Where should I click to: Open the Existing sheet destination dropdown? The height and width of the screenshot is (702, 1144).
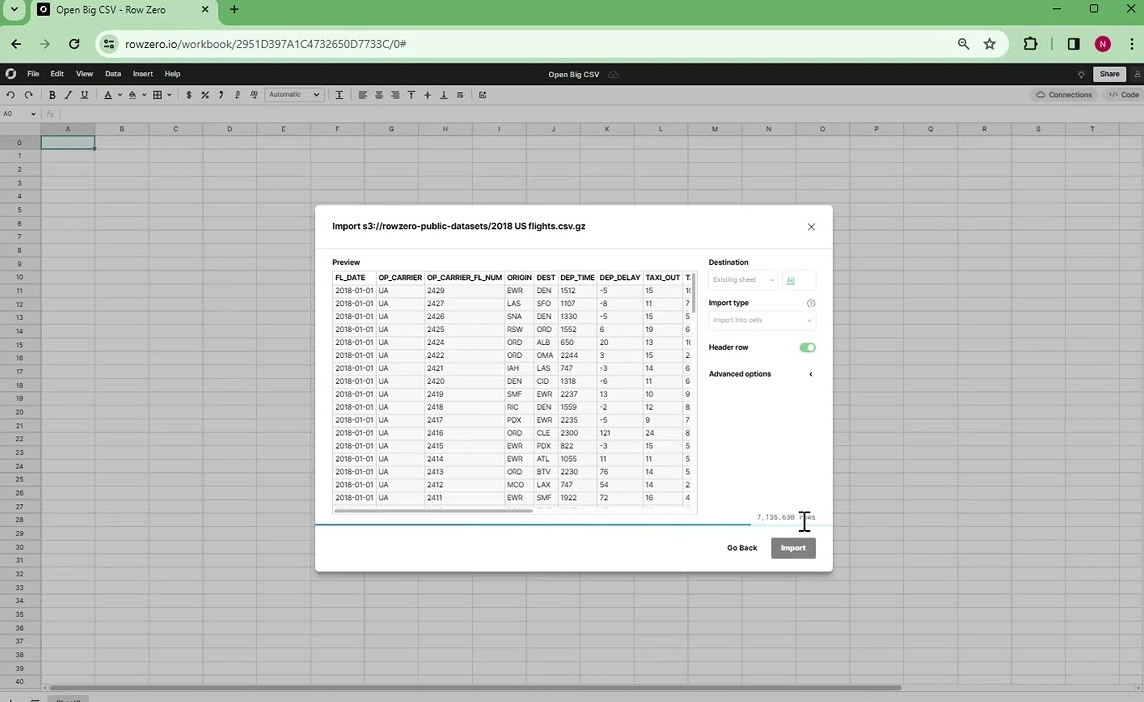(743, 280)
